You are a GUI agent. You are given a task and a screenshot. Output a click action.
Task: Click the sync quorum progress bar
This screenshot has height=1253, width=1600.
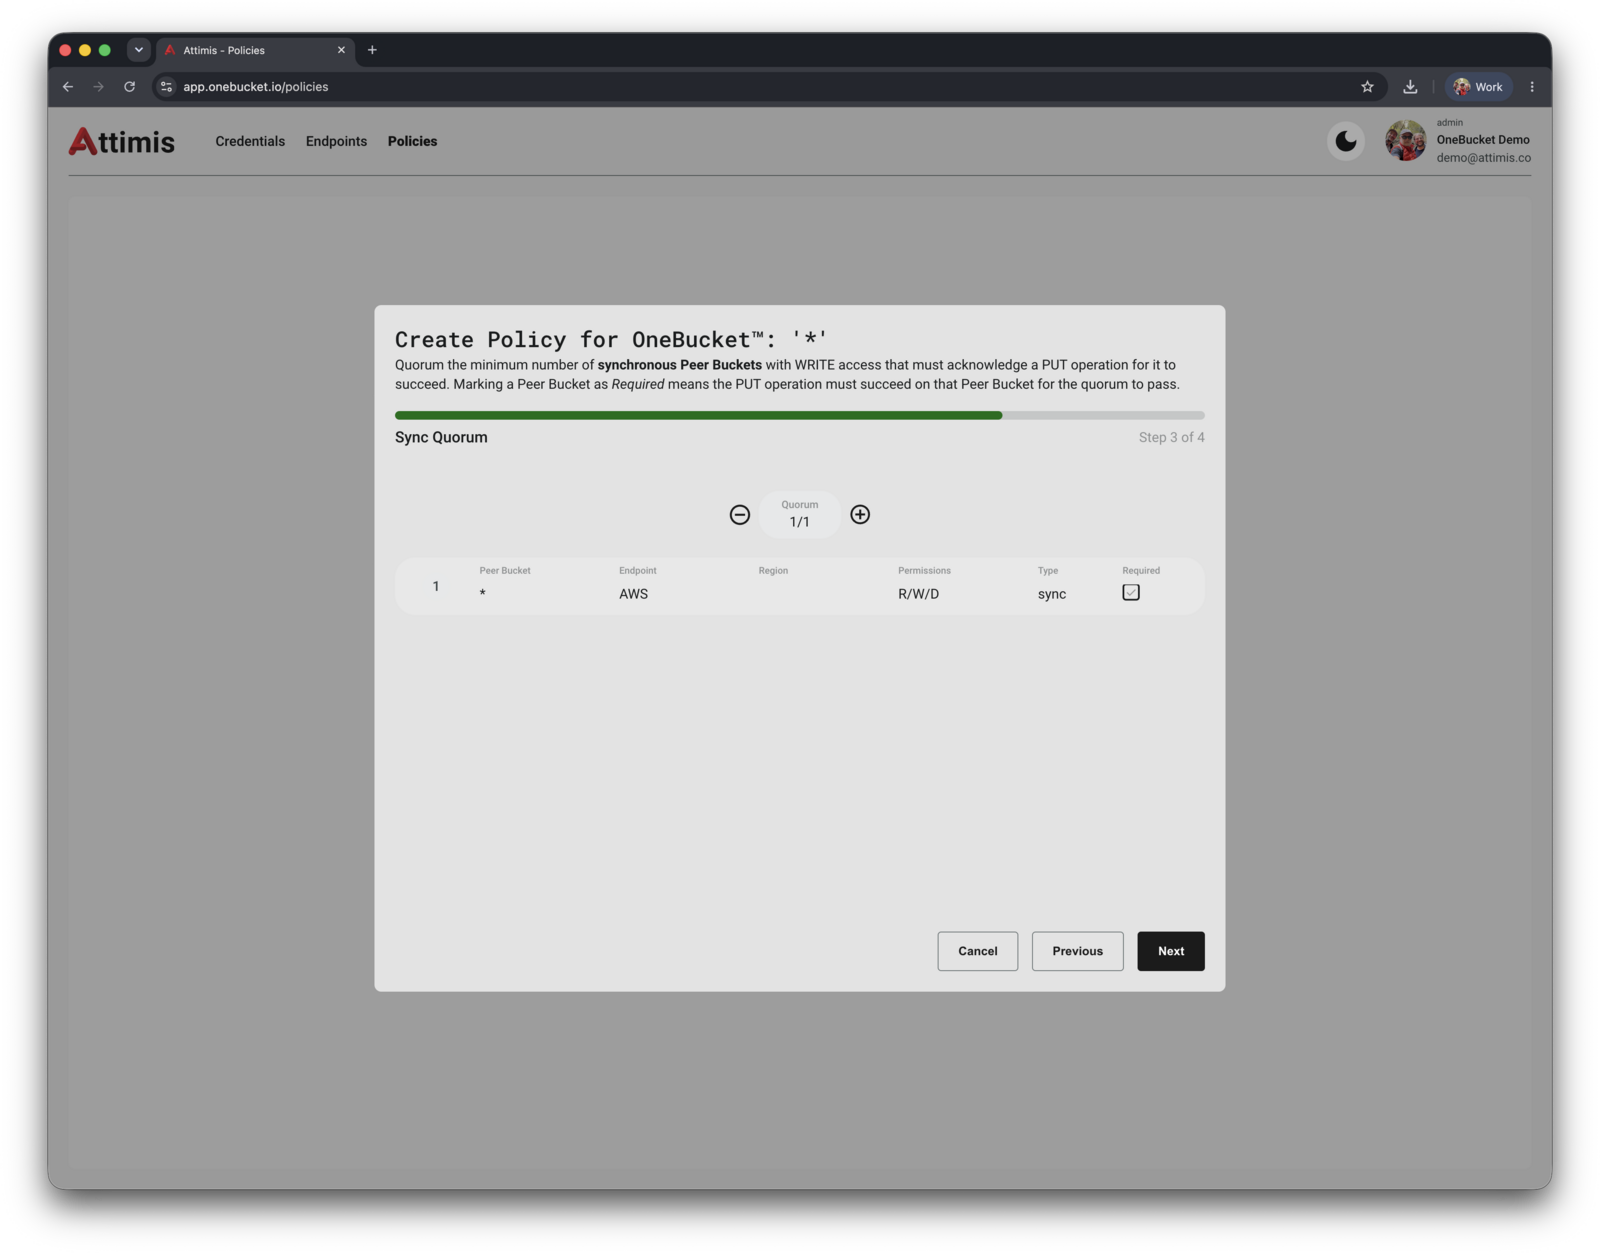click(x=799, y=415)
